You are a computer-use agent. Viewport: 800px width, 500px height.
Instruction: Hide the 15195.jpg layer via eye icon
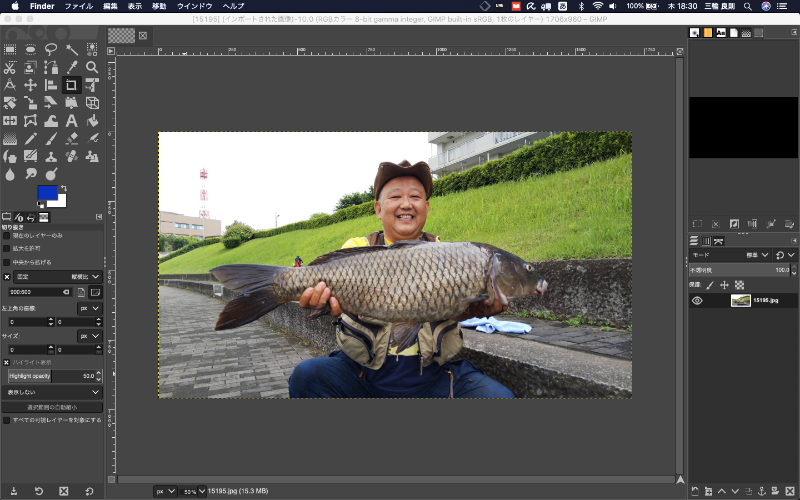(x=697, y=300)
